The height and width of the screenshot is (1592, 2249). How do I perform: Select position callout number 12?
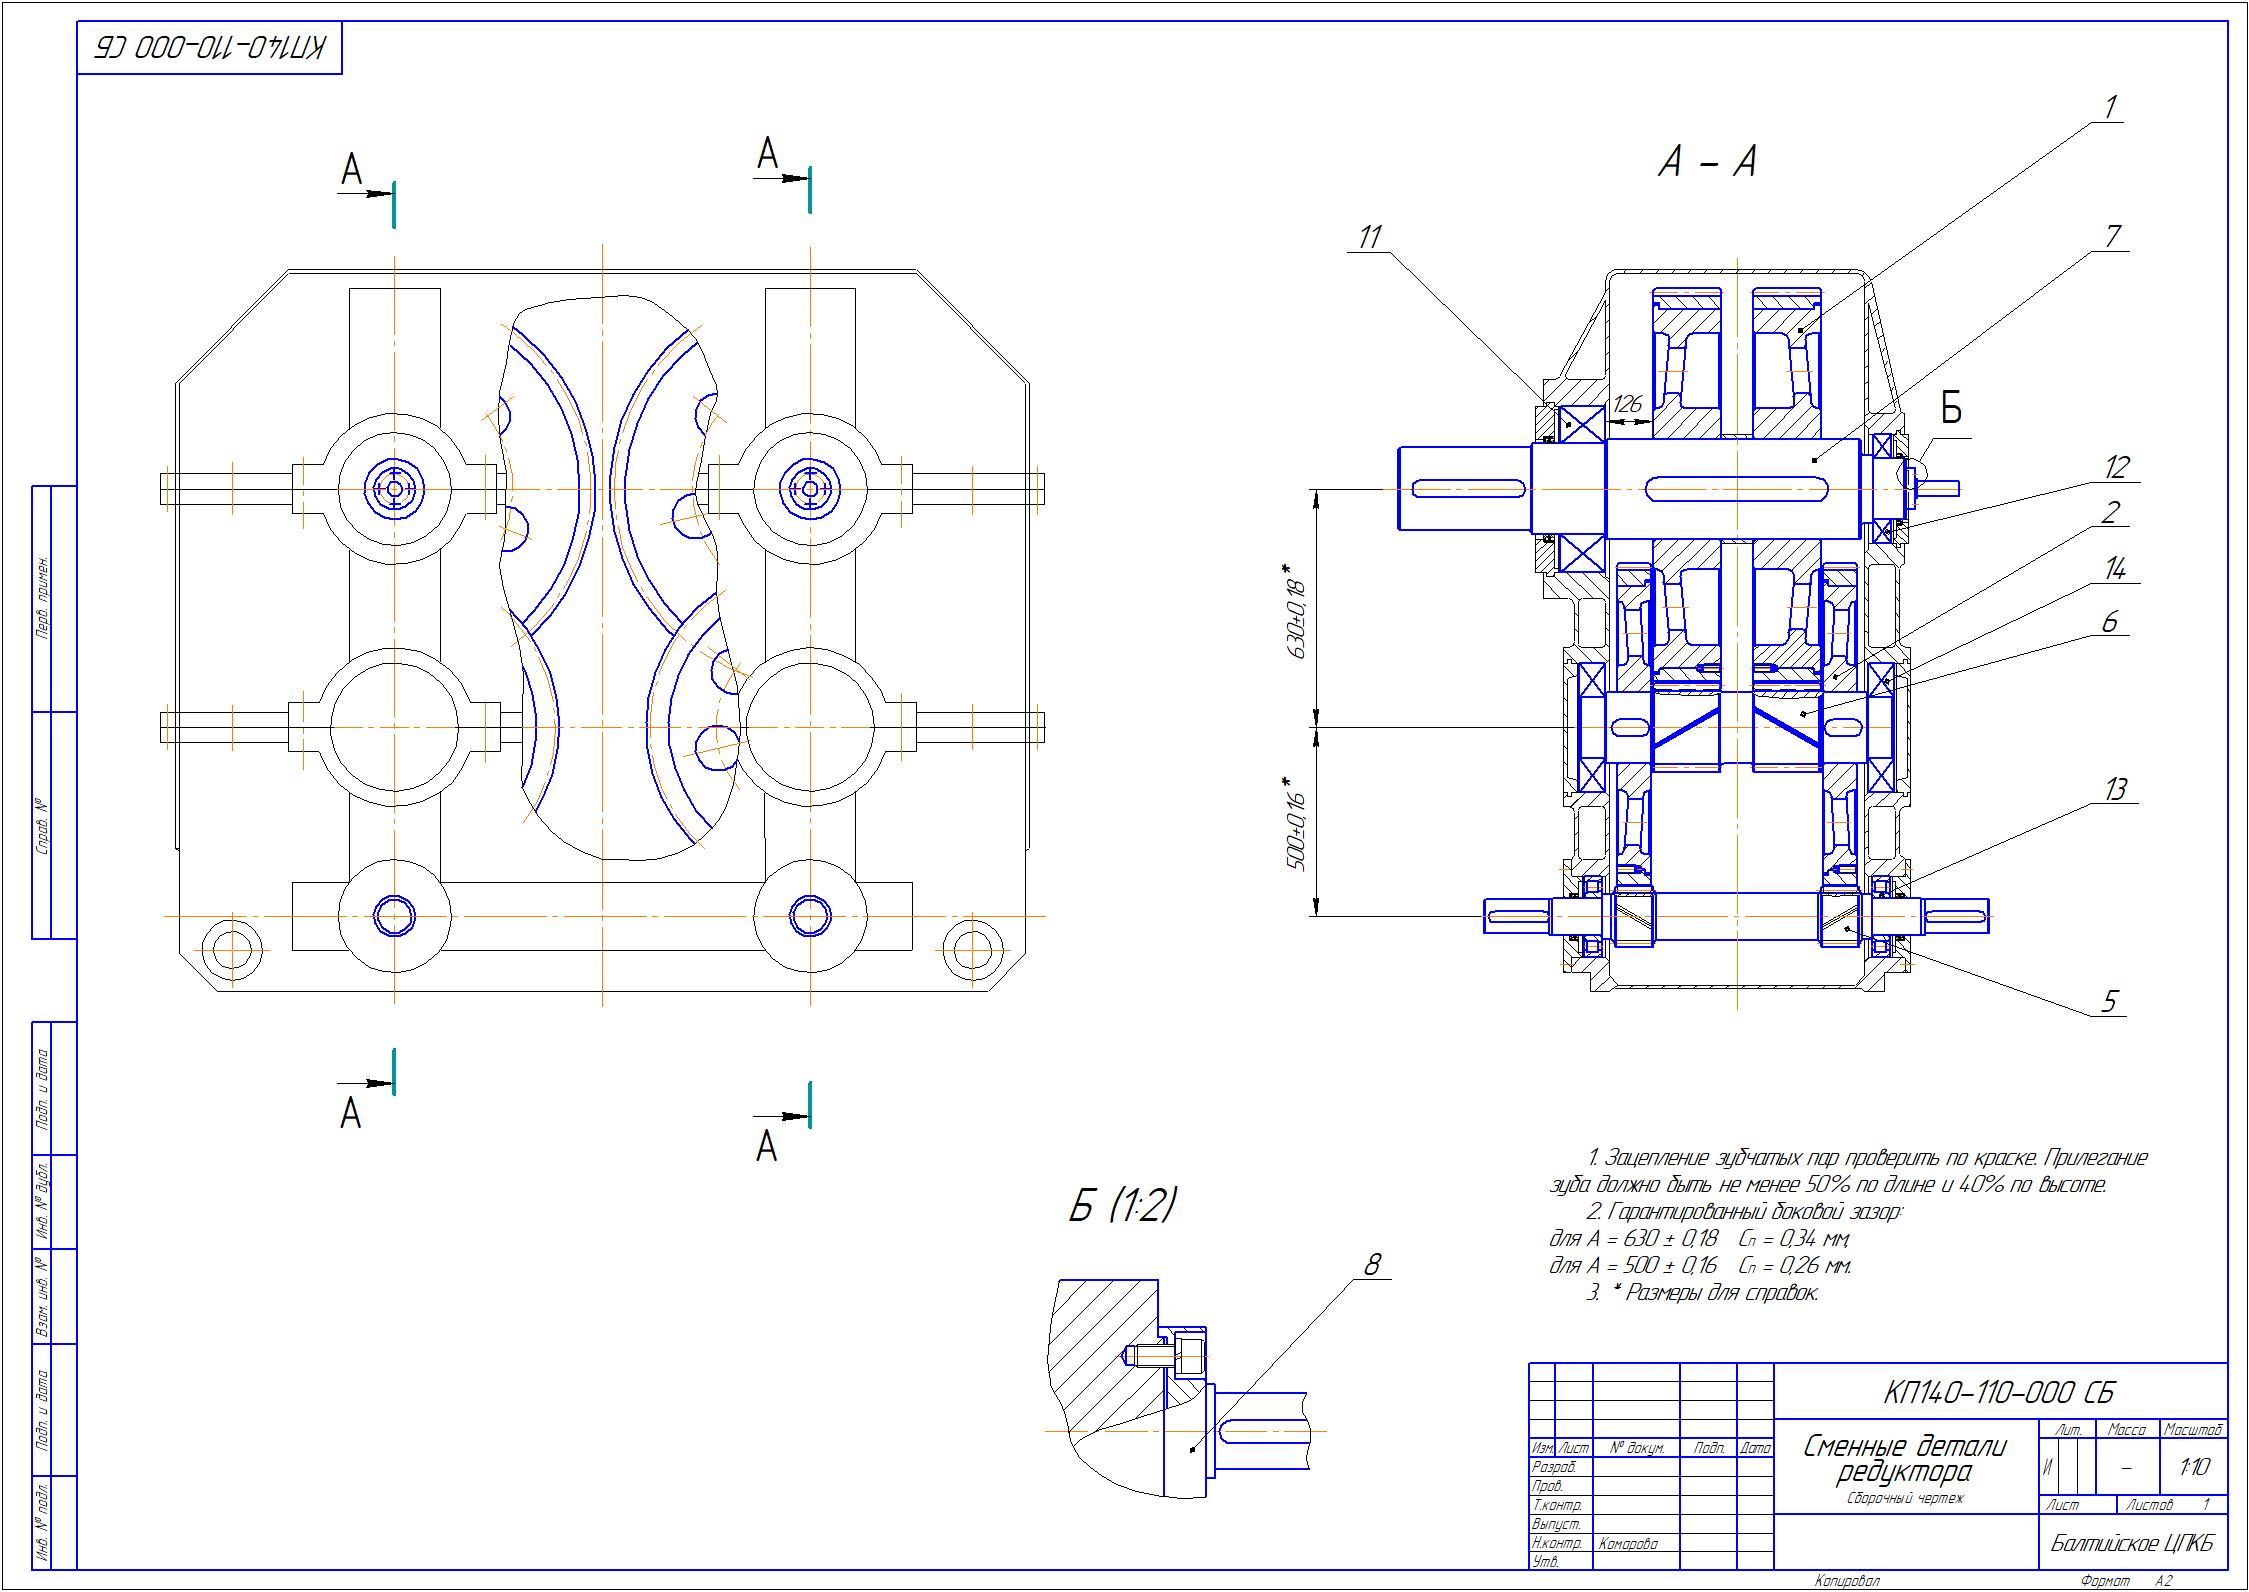(2116, 467)
